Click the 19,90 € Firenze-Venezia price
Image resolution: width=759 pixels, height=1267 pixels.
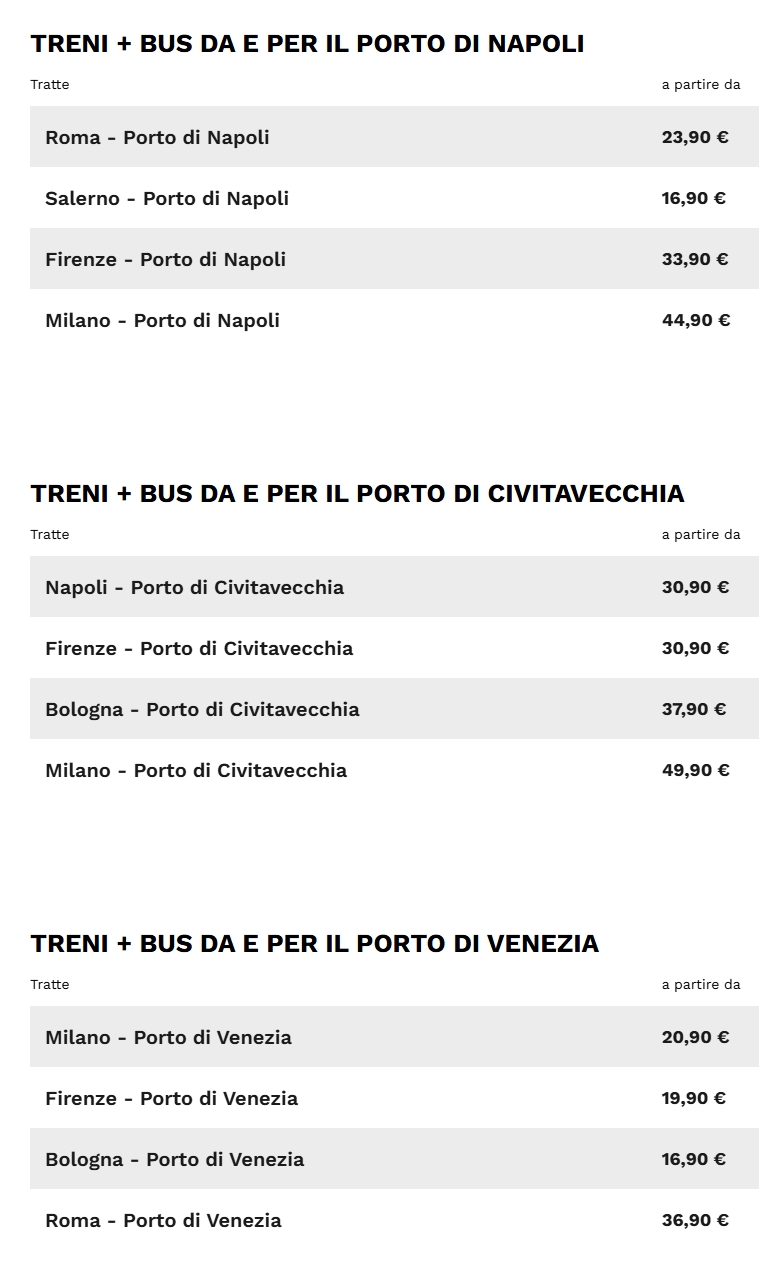tap(694, 1098)
